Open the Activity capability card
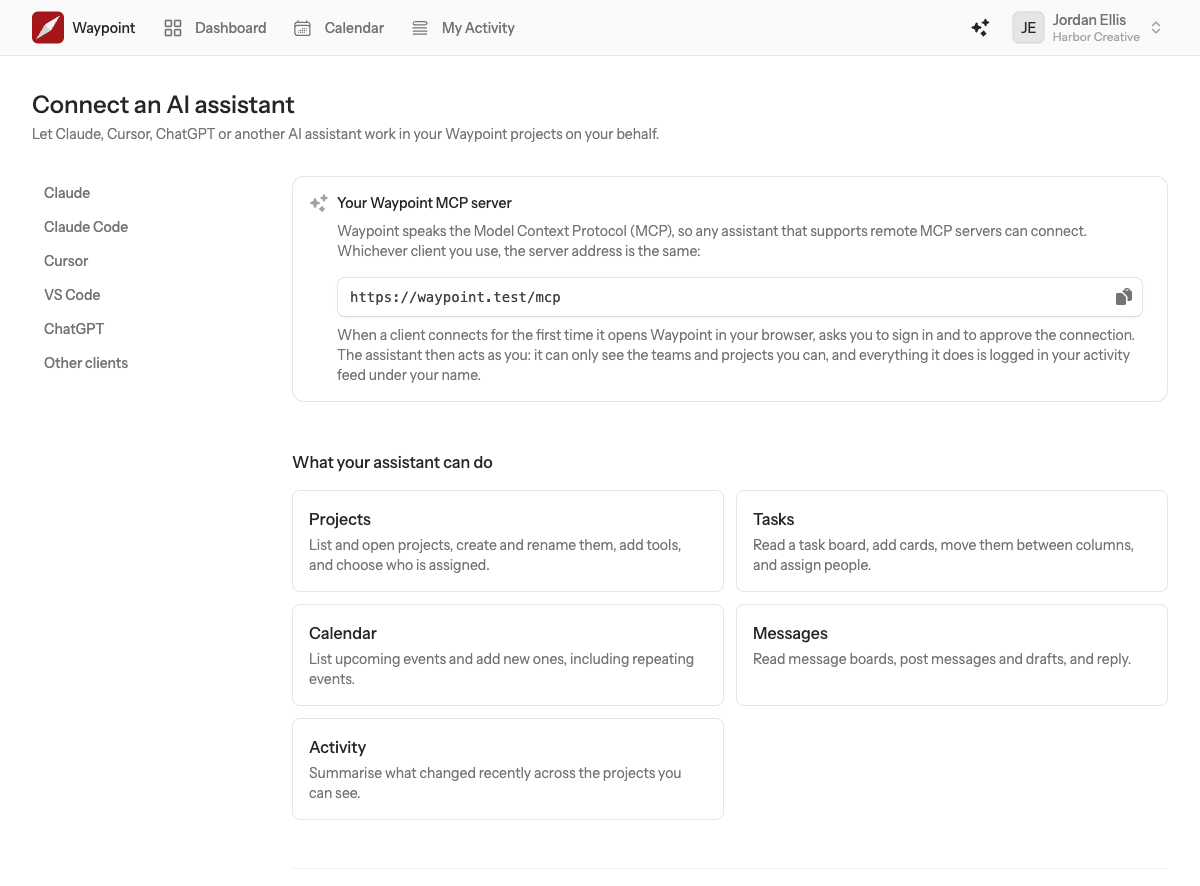Viewport: 1200px width, 886px height. (x=508, y=769)
